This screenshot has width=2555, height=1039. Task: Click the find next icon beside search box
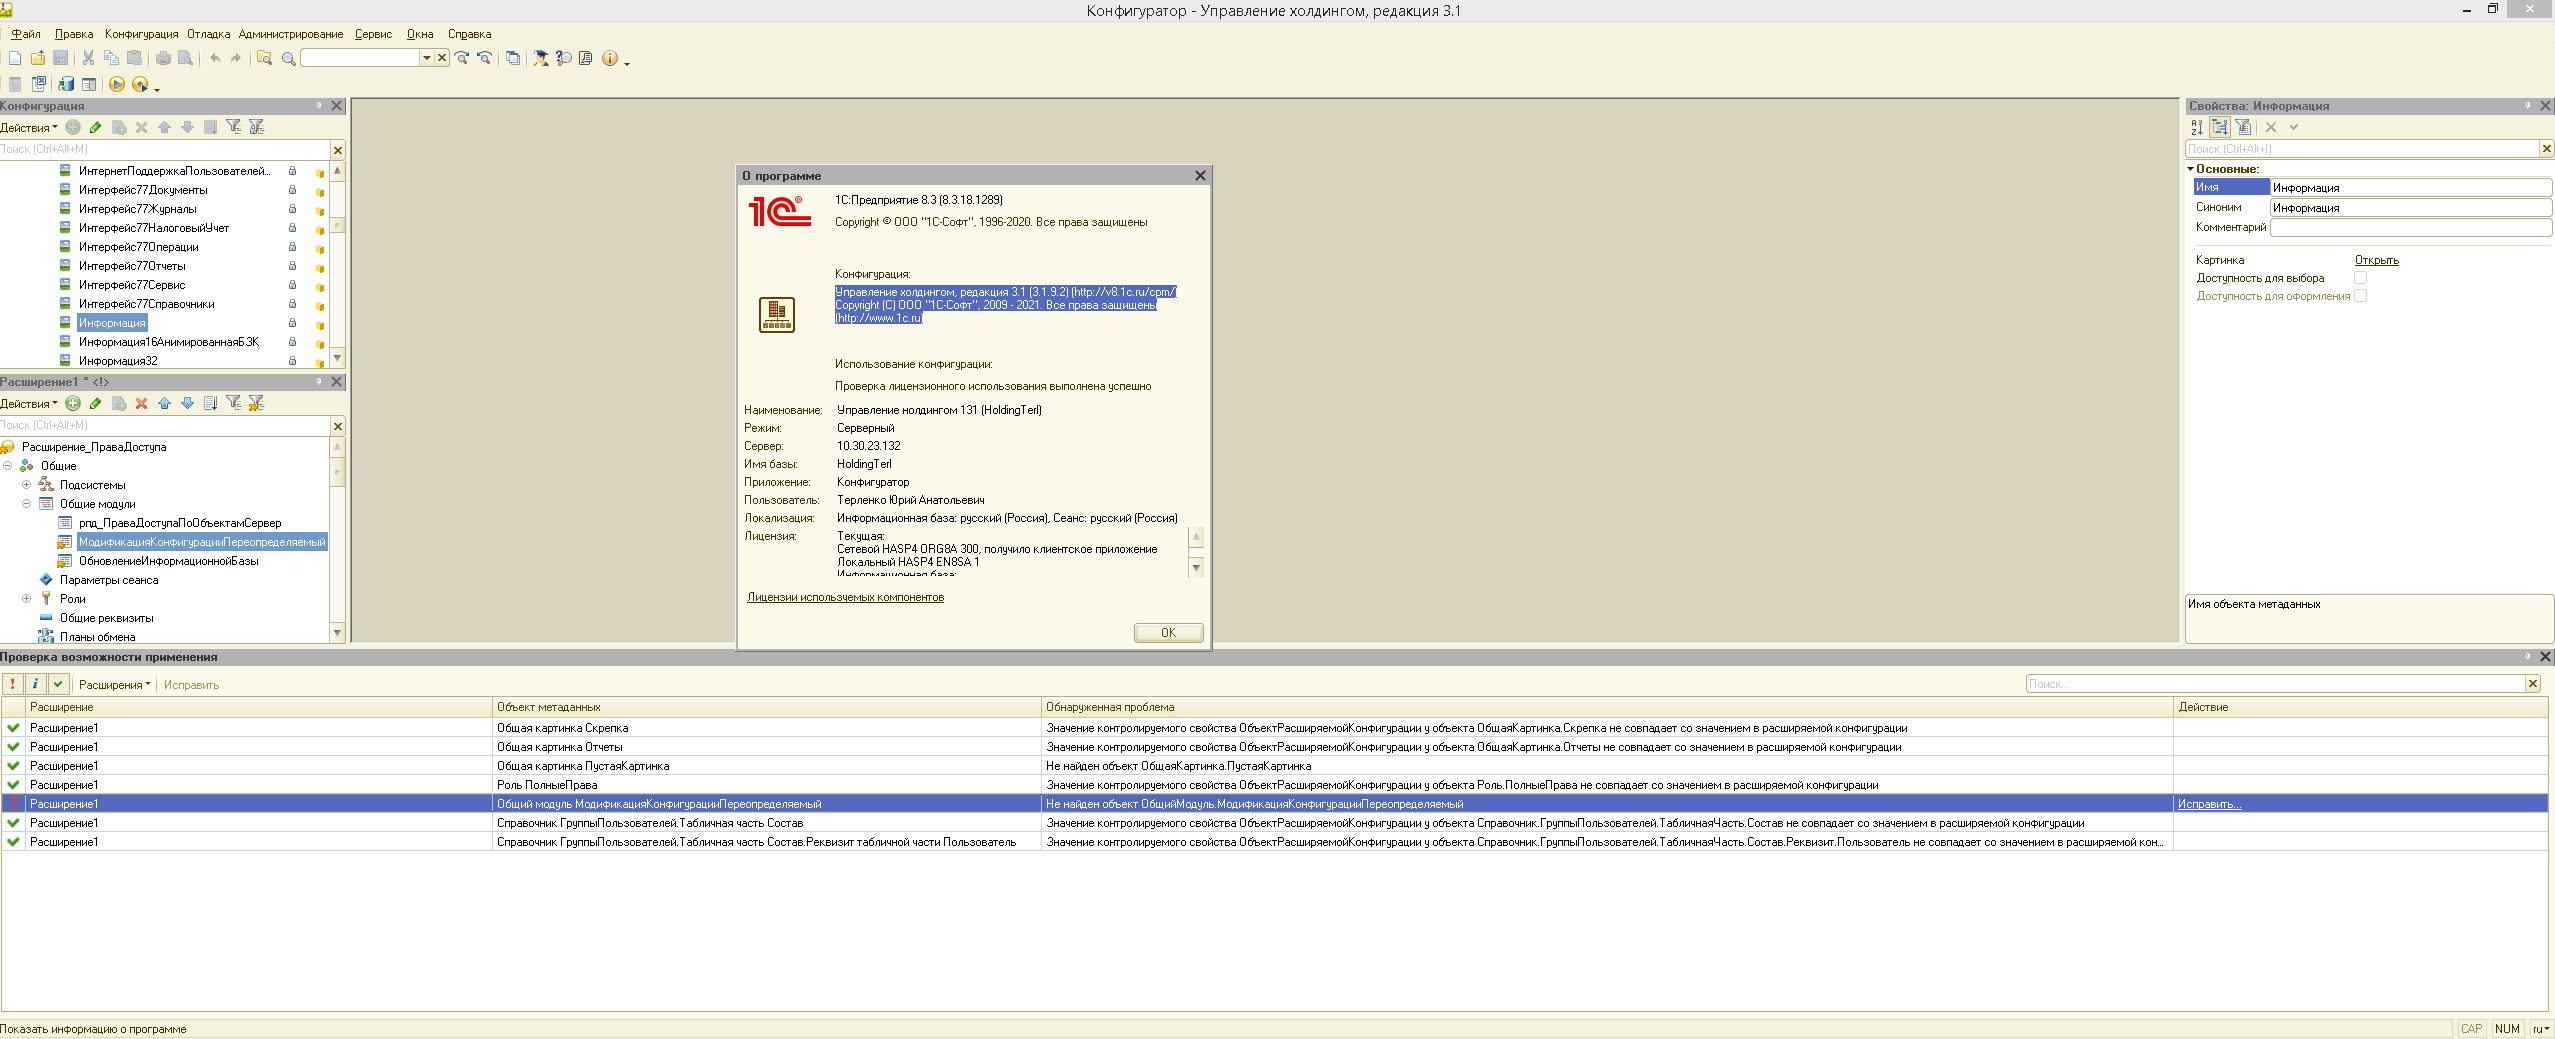[x=462, y=59]
